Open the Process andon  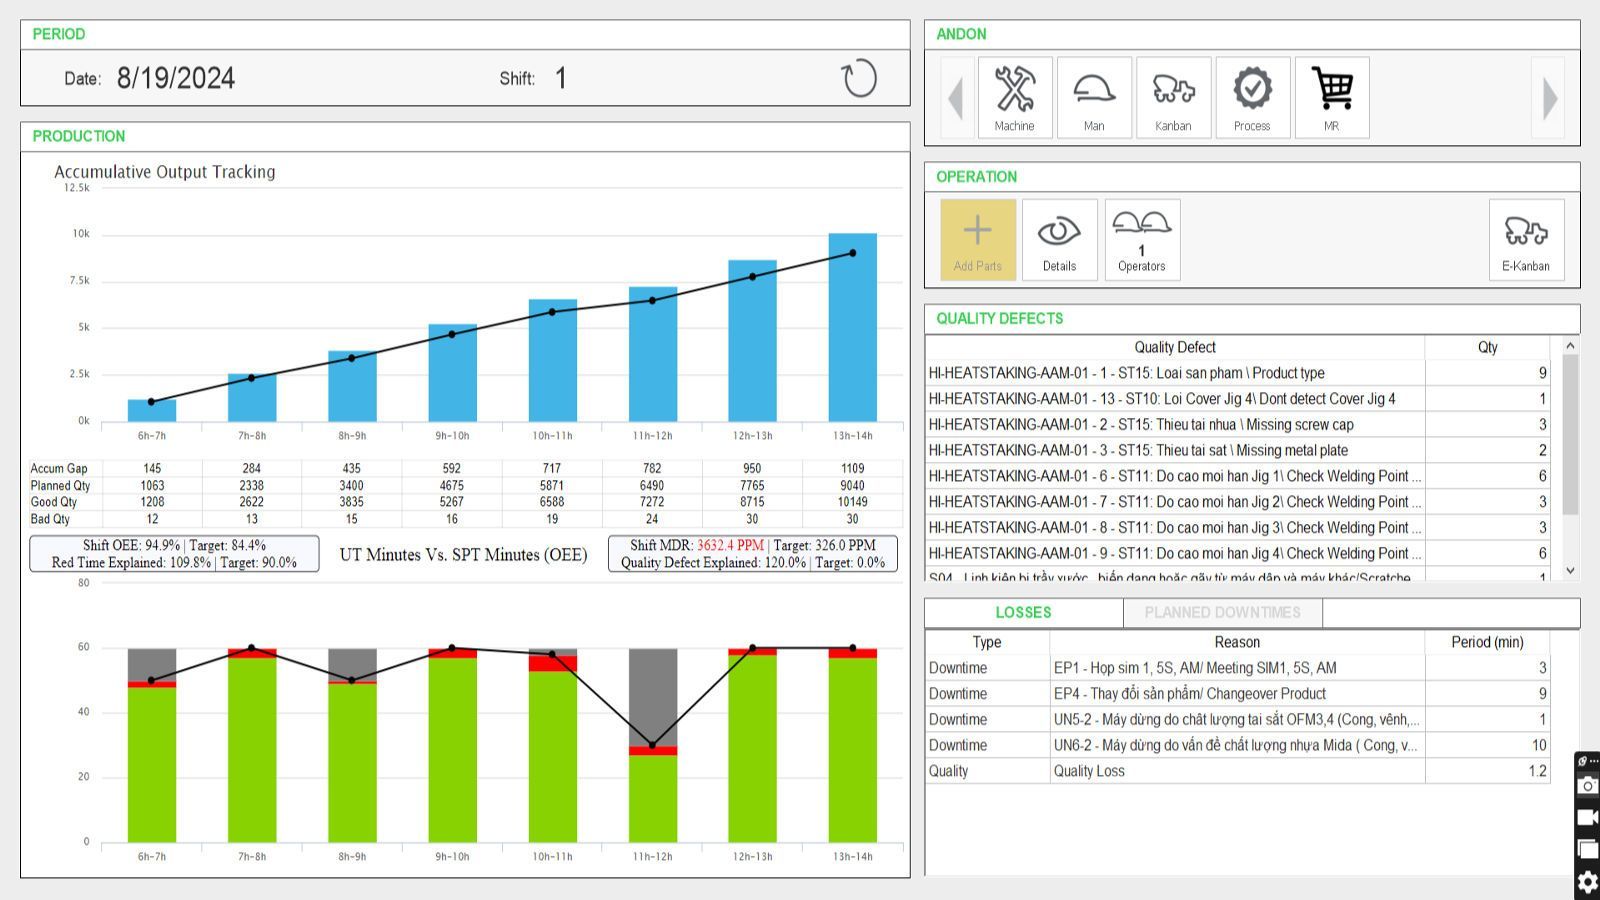(x=1252, y=97)
